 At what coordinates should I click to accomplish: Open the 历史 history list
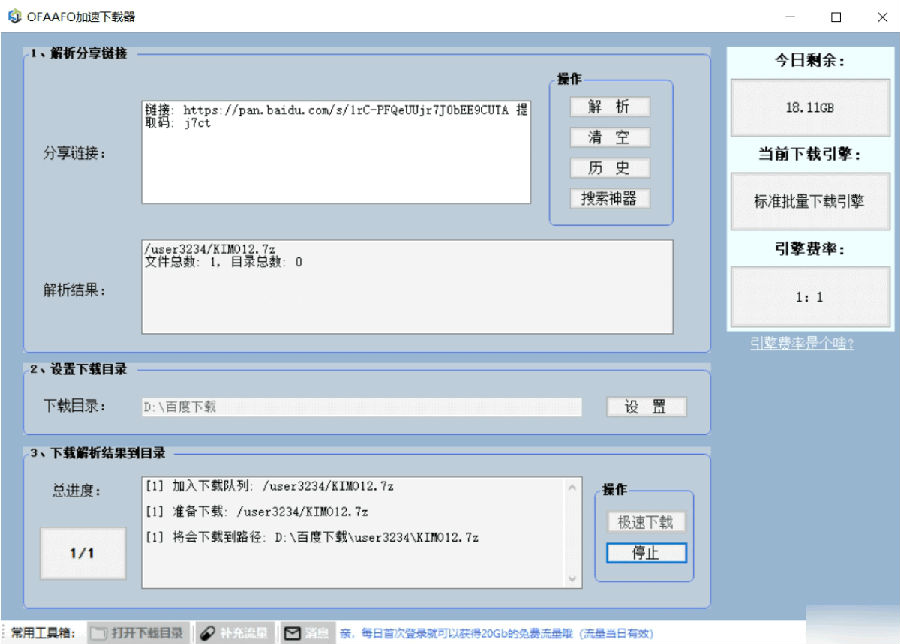(x=609, y=168)
